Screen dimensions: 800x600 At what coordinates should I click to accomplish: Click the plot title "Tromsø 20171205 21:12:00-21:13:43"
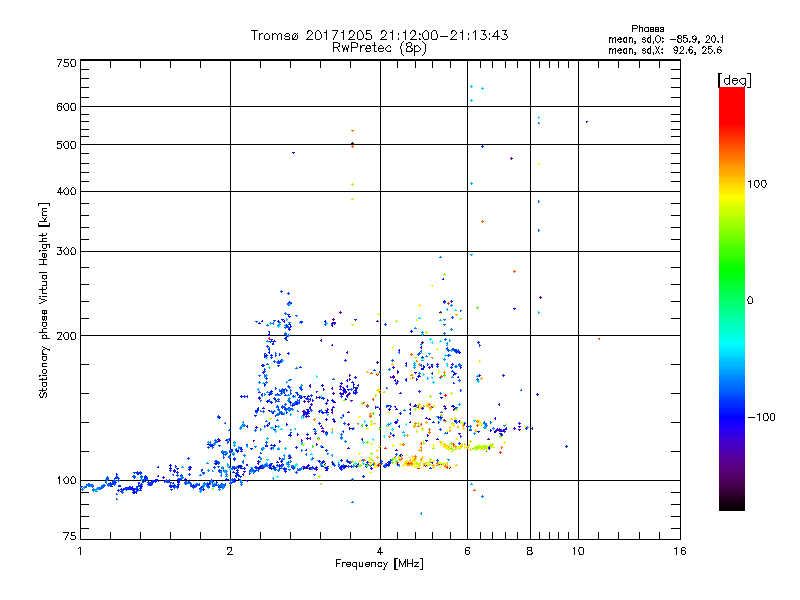tap(379, 35)
